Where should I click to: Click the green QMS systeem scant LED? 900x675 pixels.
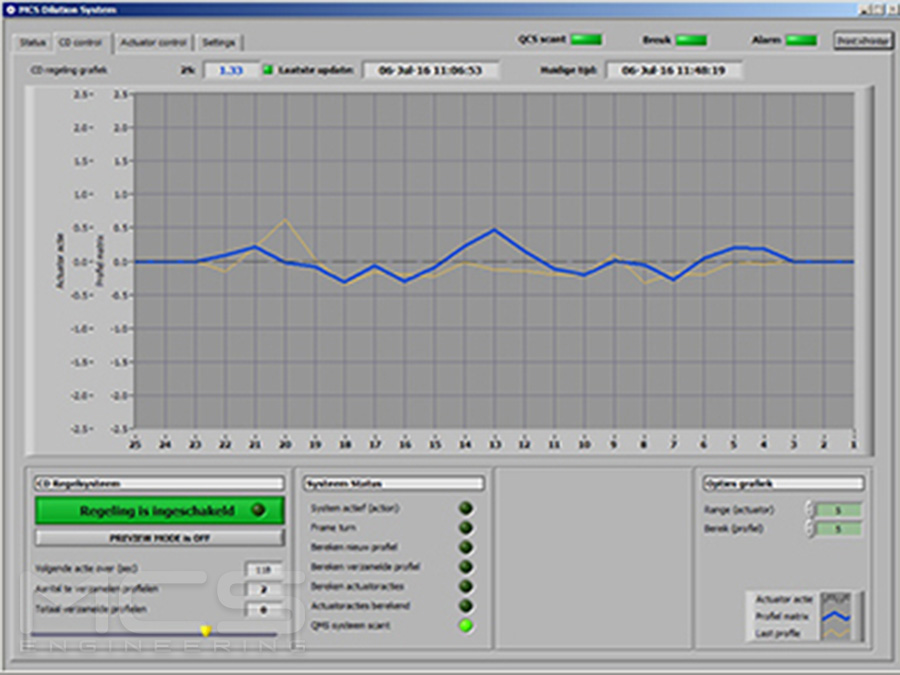[465, 625]
